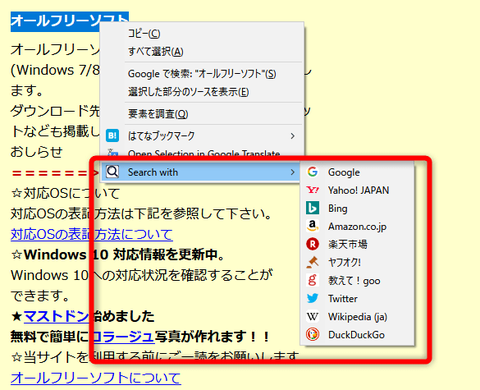Click the Bing logo icon
The height and width of the screenshot is (390, 480).
point(312,208)
